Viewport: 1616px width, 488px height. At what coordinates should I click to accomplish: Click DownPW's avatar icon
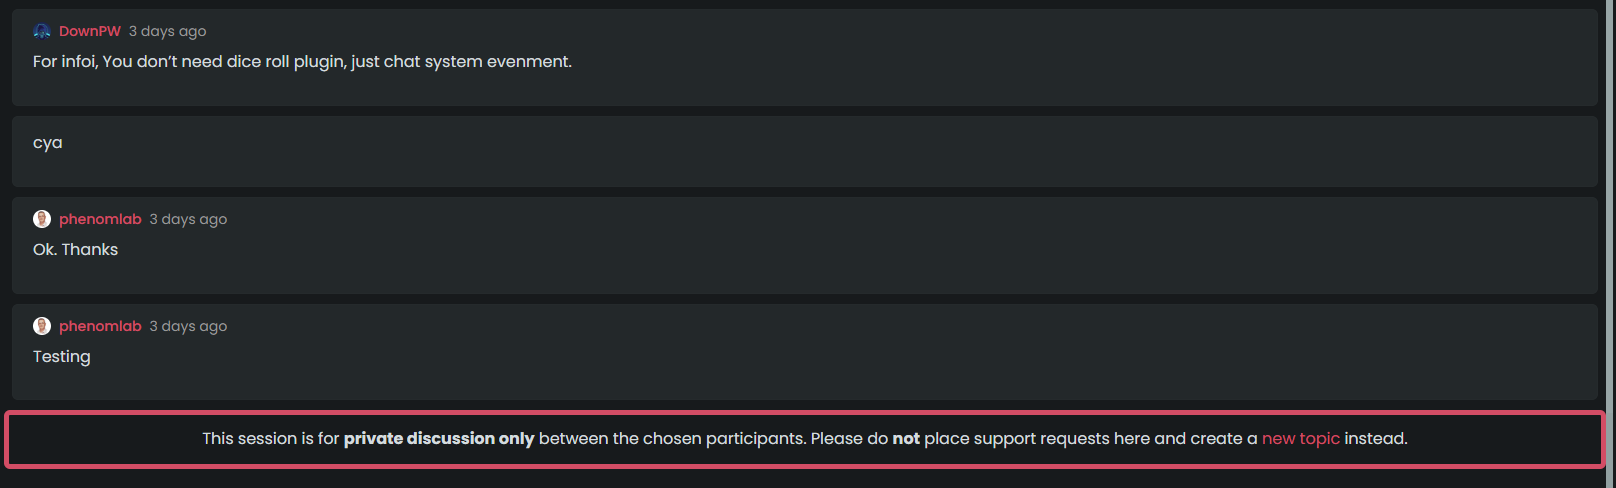[x=42, y=31]
